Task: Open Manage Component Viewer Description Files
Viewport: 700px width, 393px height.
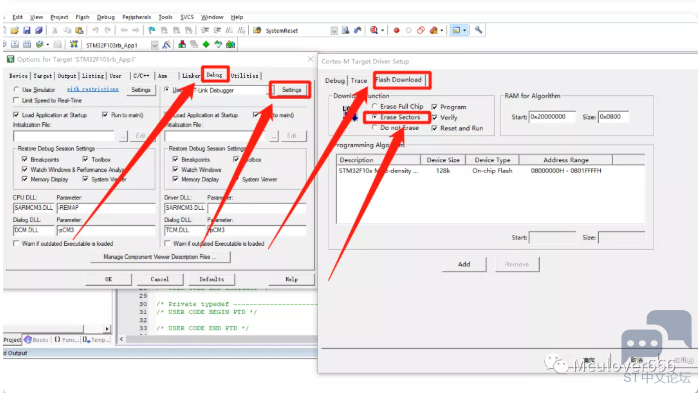Action: [x=160, y=257]
